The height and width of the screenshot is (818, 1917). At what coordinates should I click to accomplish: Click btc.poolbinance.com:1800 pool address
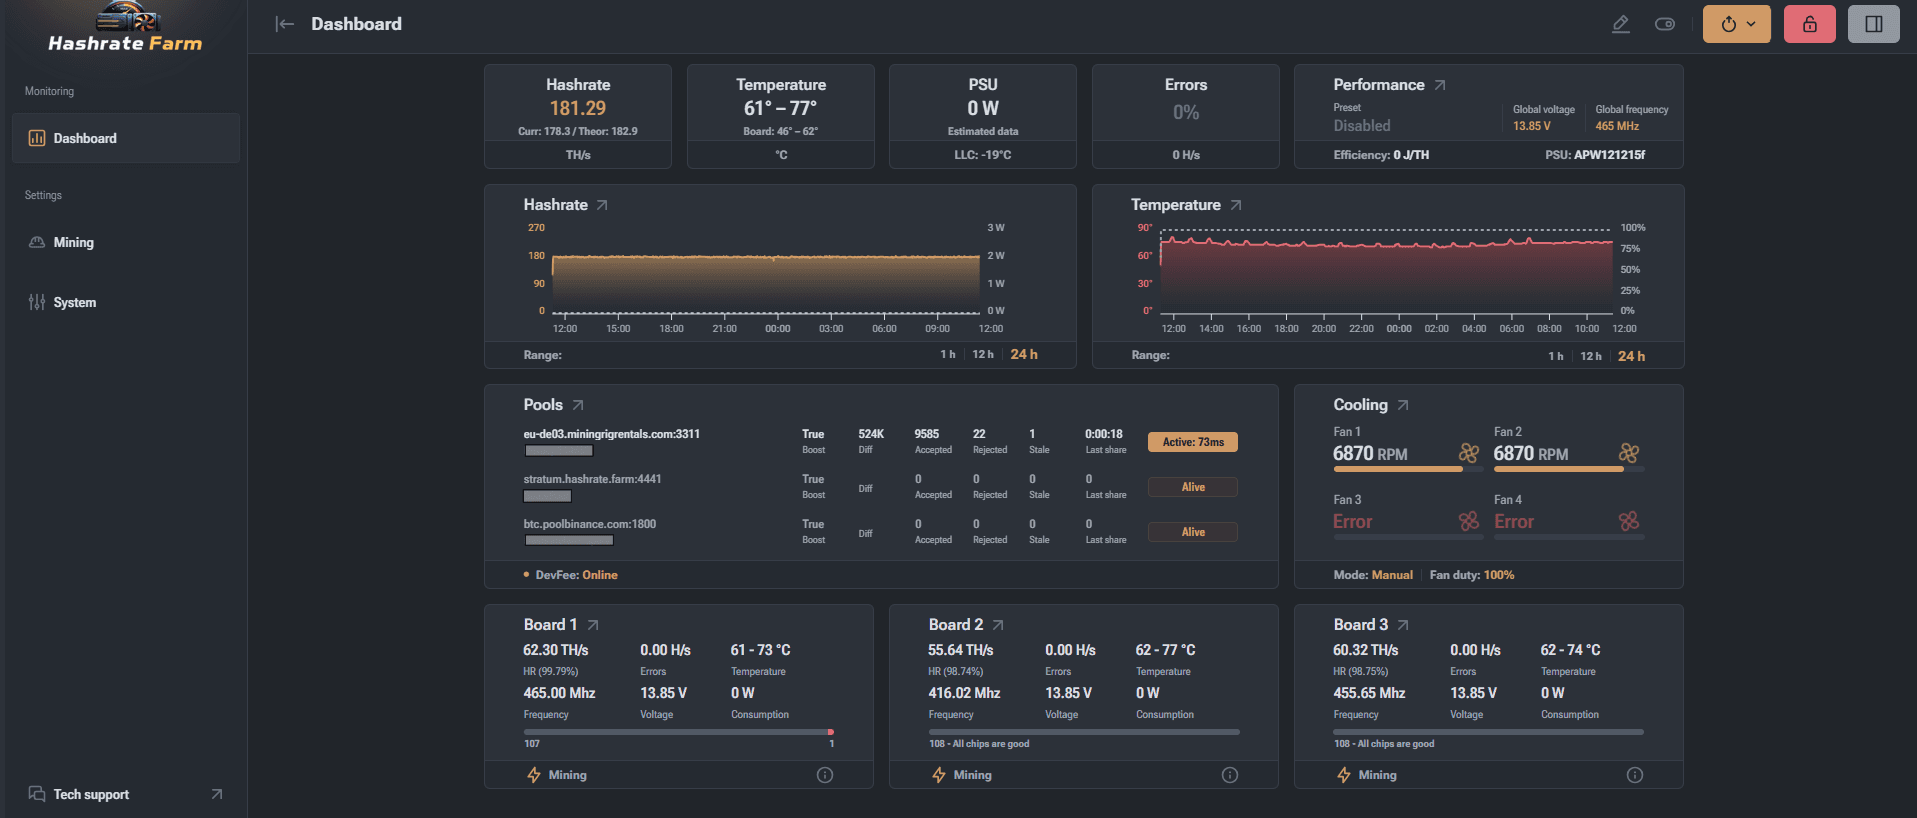(589, 524)
